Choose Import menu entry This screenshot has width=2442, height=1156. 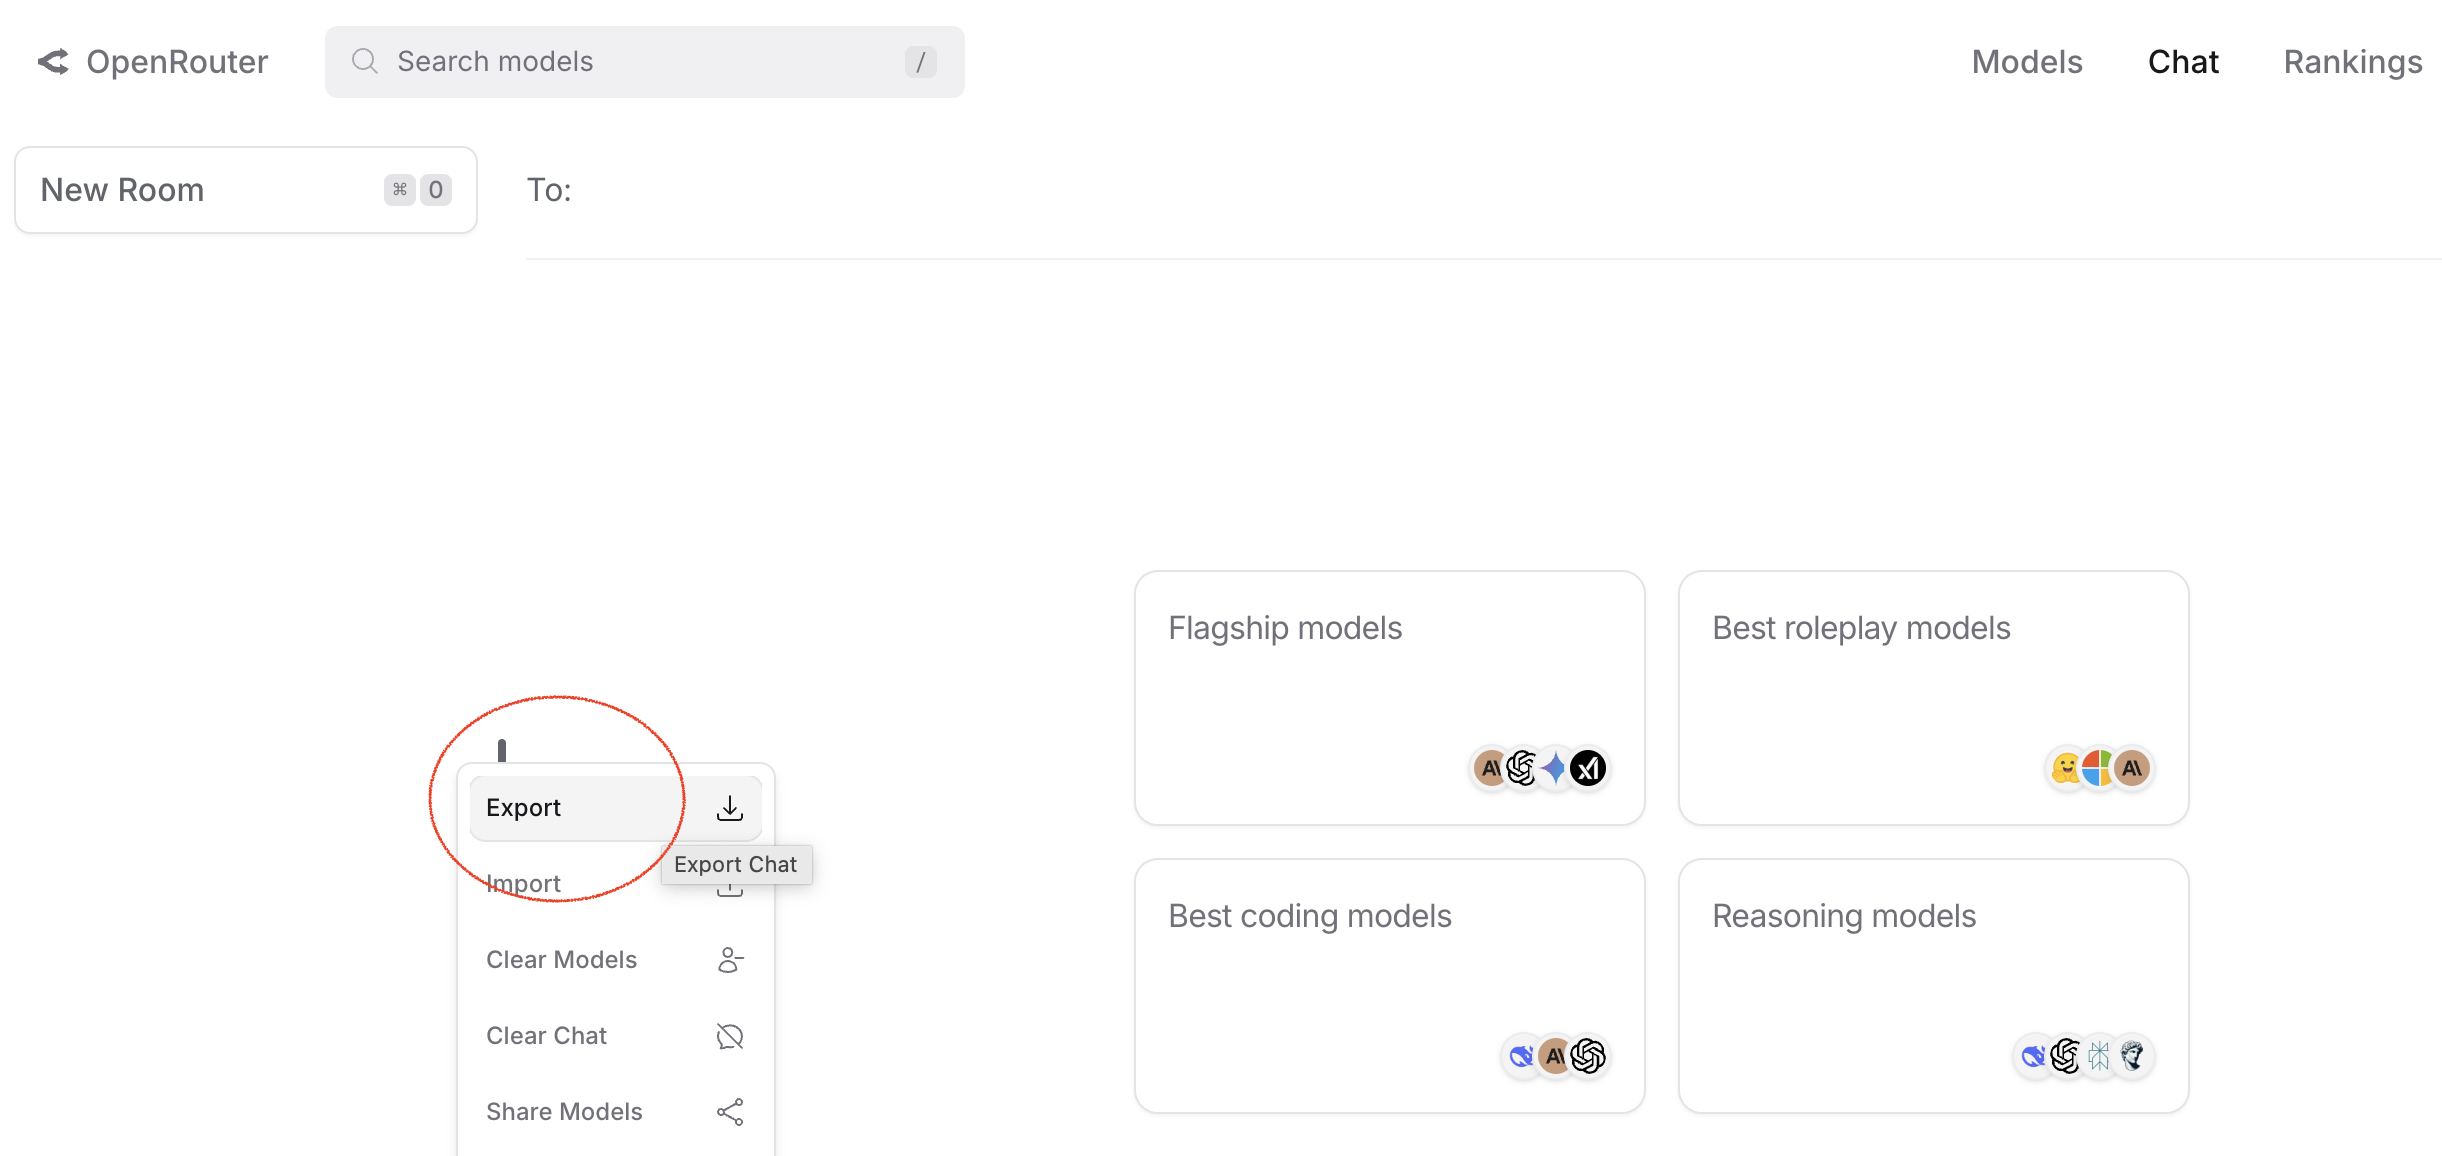pos(524,884)
